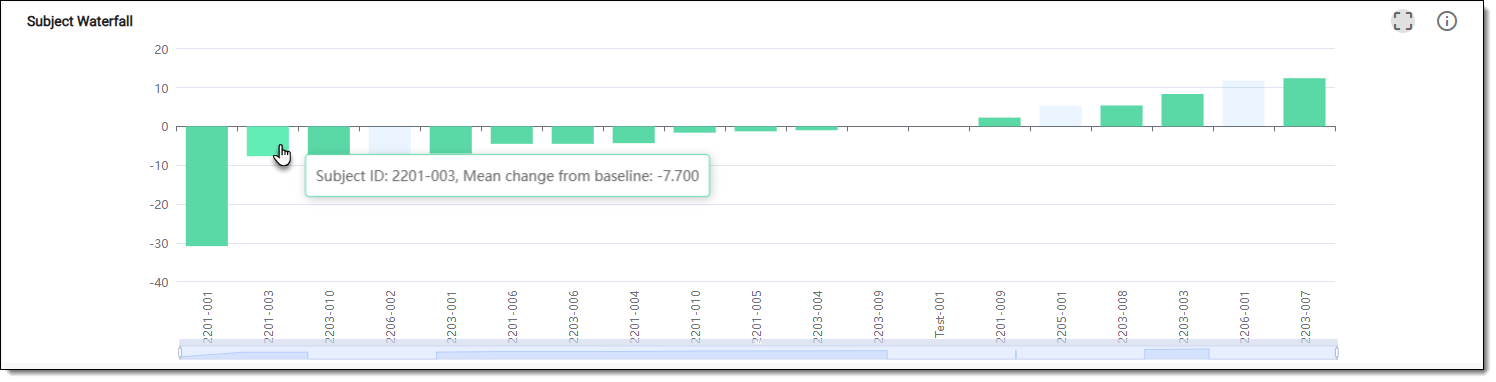Click the x-axis label 2203-010
The width and height of the screenshot is (1496, 382).
click(330, 316)
